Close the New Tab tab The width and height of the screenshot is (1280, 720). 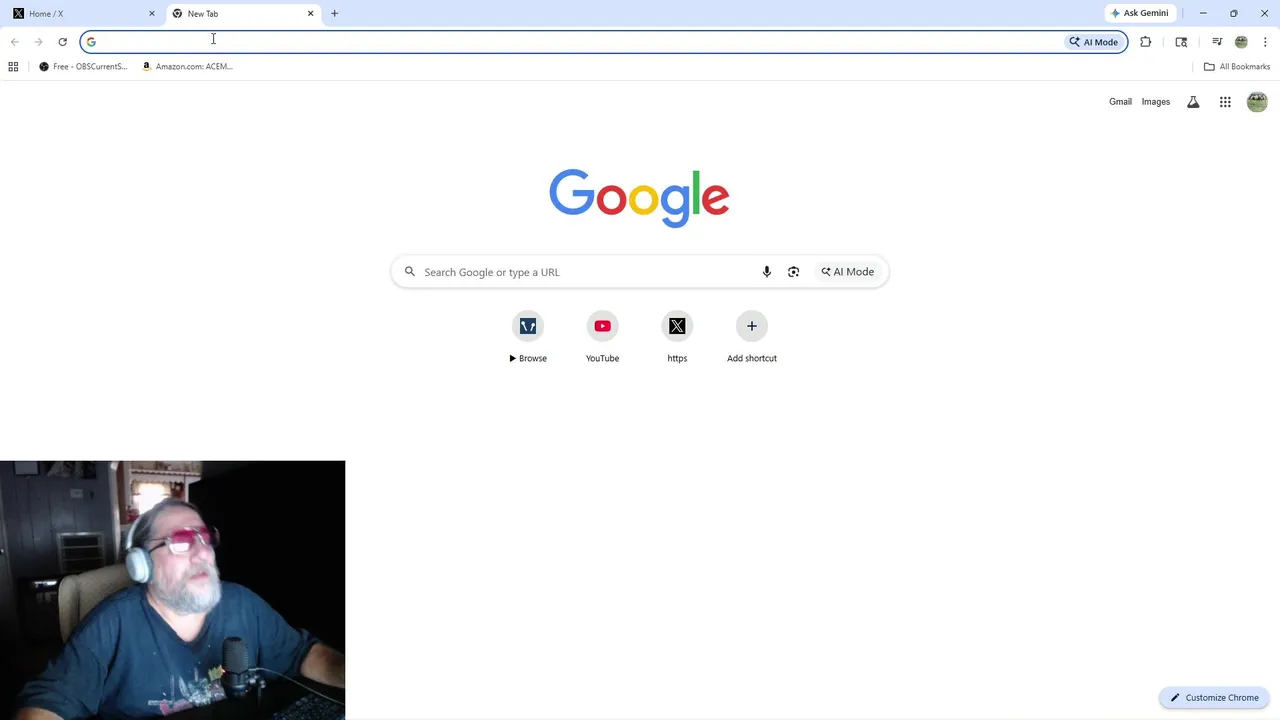click(x=310, y=13)
